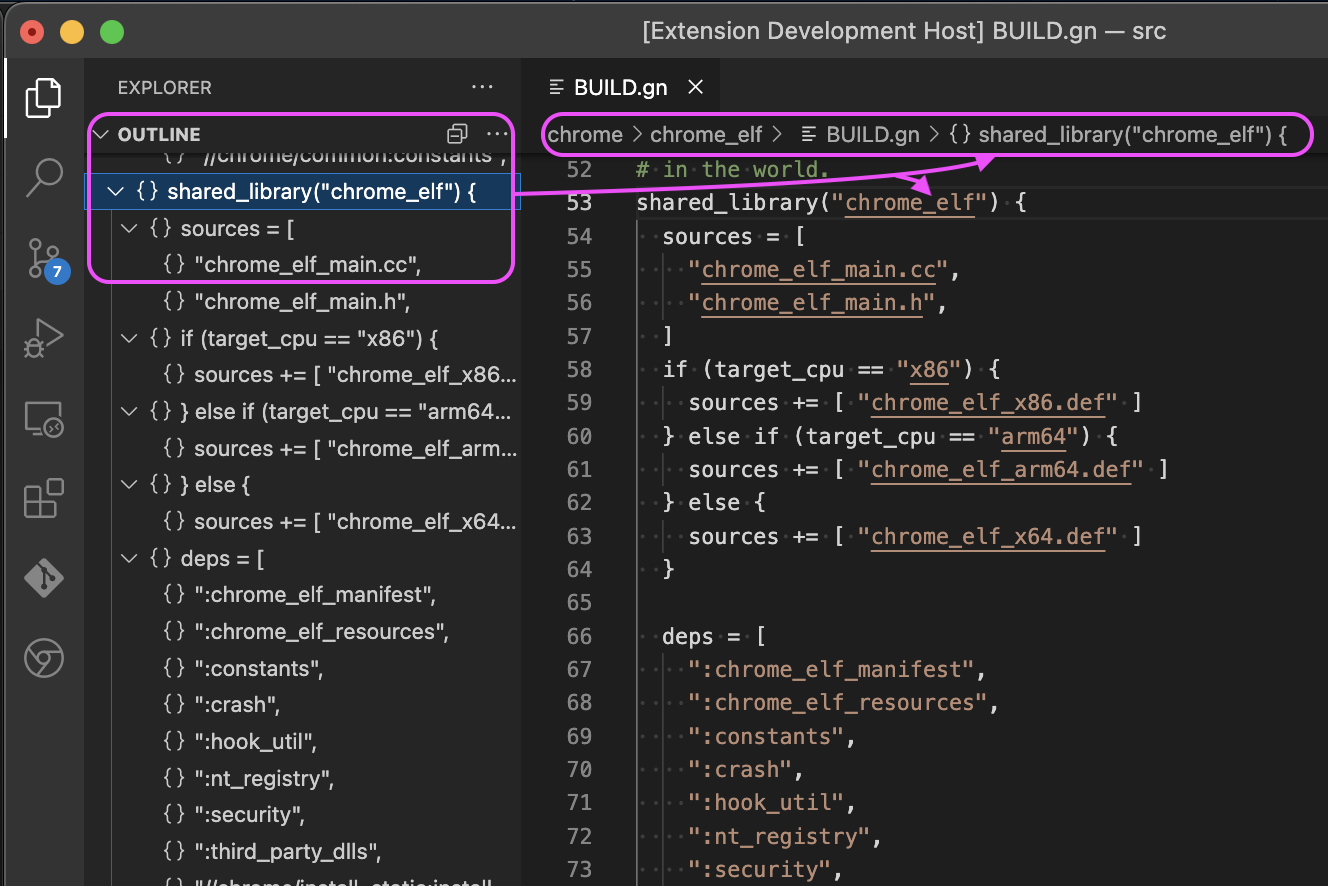Click Collapse All icon in Outline header
This screenshot has height=886, width=1328.
pyautogui.click(x=457, y=134)
